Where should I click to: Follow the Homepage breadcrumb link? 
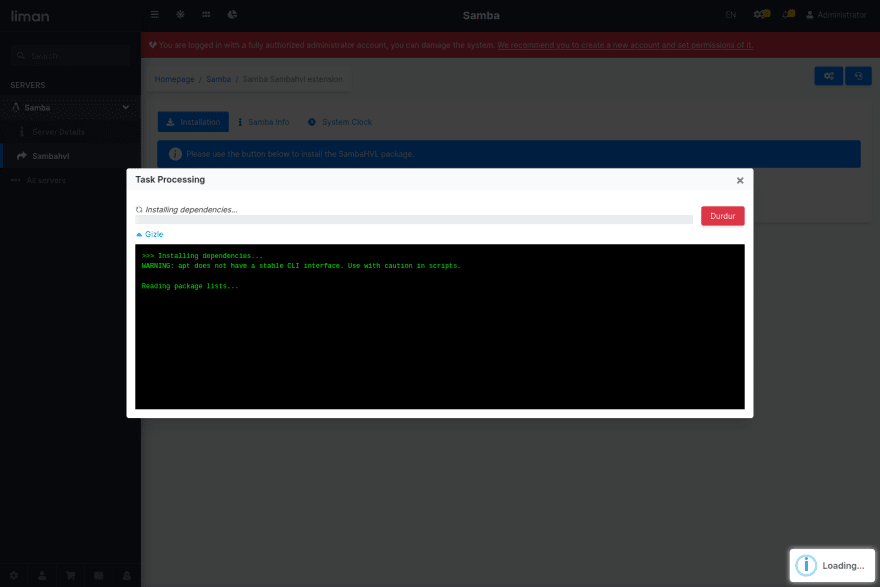[x=175, y=79]
